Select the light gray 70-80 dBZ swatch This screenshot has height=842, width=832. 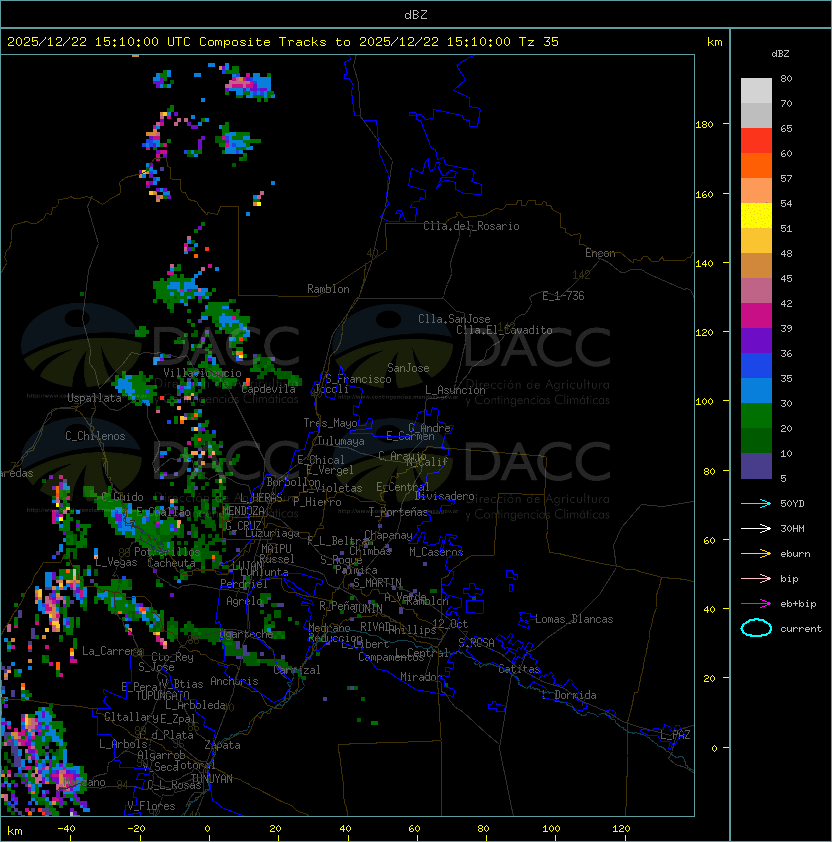pyautogui.click(x=756, y=90)
